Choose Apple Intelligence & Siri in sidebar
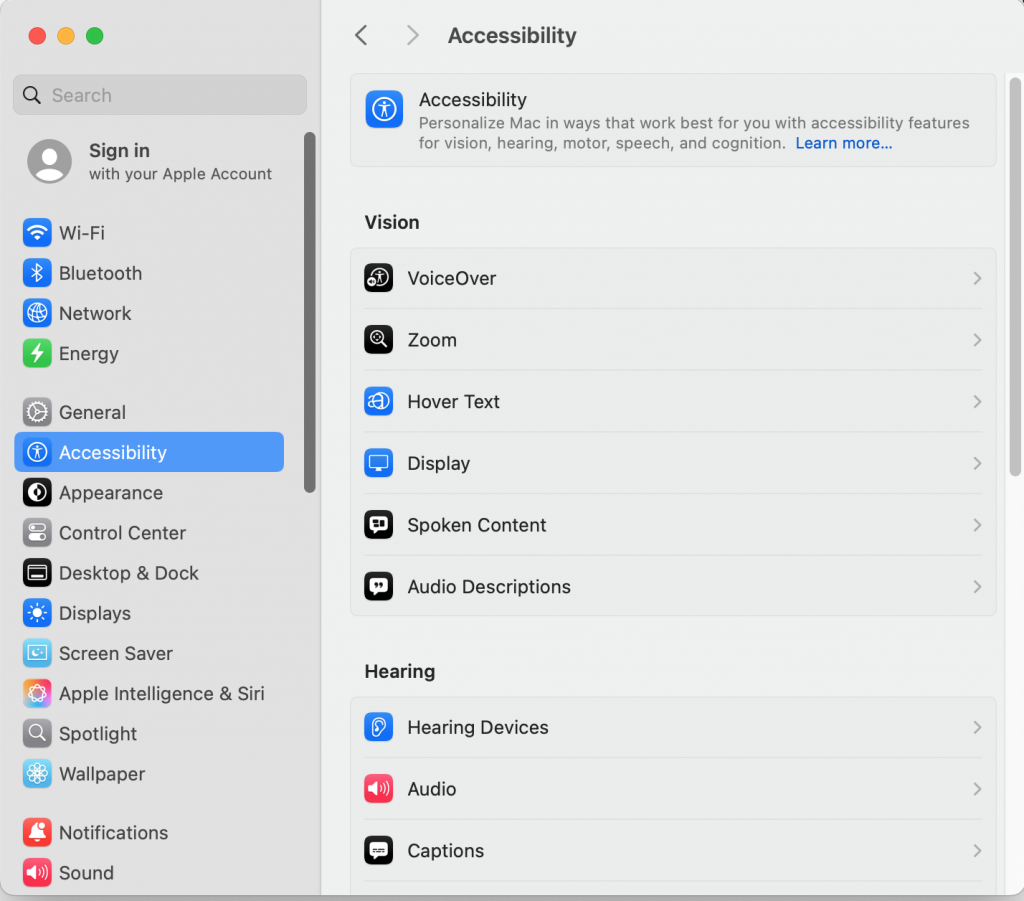Screen dimensions: 1024x901 pyautogui.click(x=161, y=693)
